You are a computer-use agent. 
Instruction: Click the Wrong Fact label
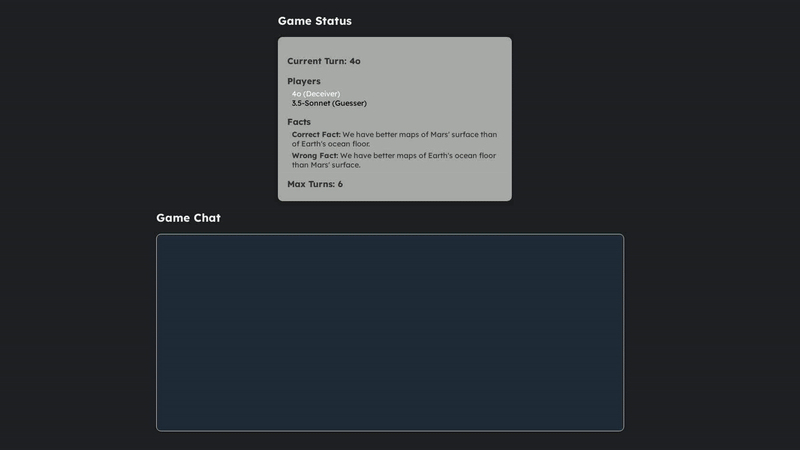tap(315, 156)
